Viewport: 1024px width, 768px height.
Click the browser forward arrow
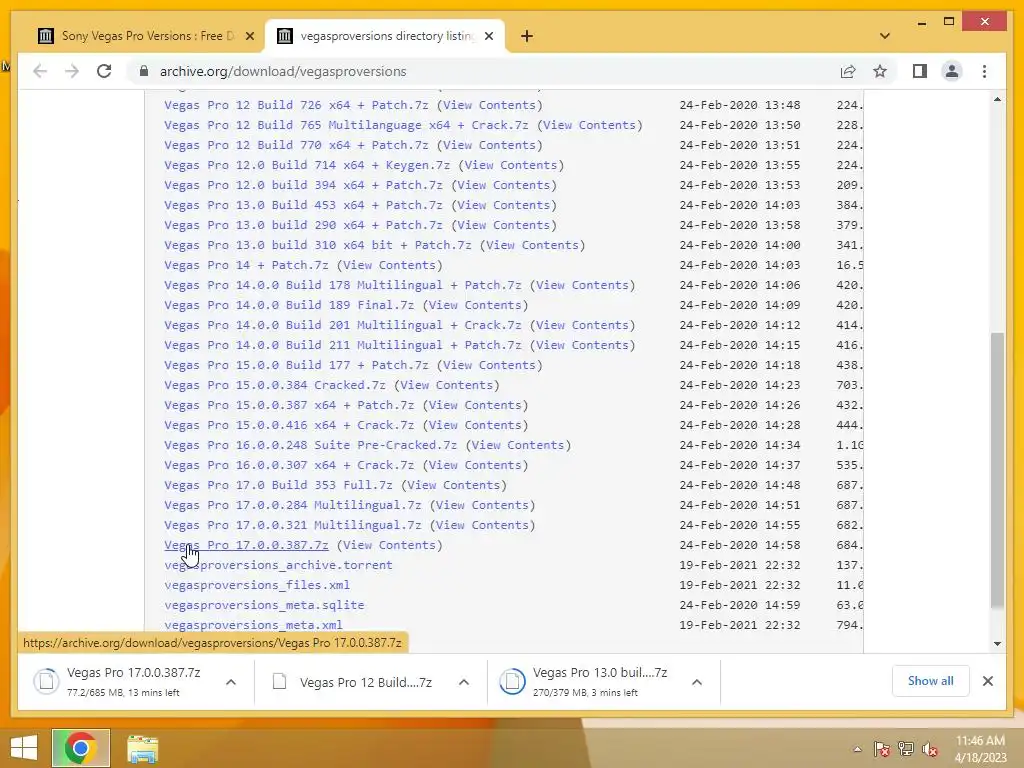point(72,71)
